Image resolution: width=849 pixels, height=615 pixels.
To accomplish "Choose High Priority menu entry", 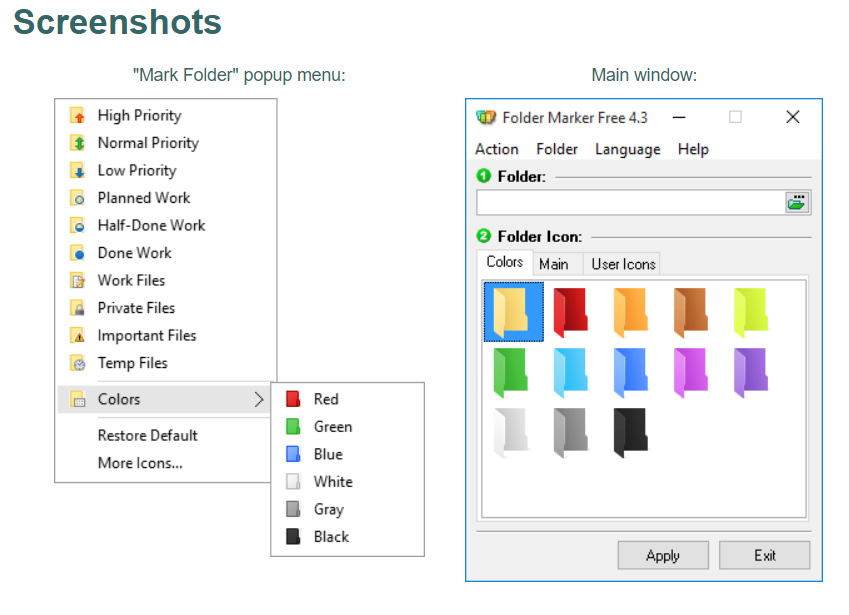I will (x=166, y=115).
